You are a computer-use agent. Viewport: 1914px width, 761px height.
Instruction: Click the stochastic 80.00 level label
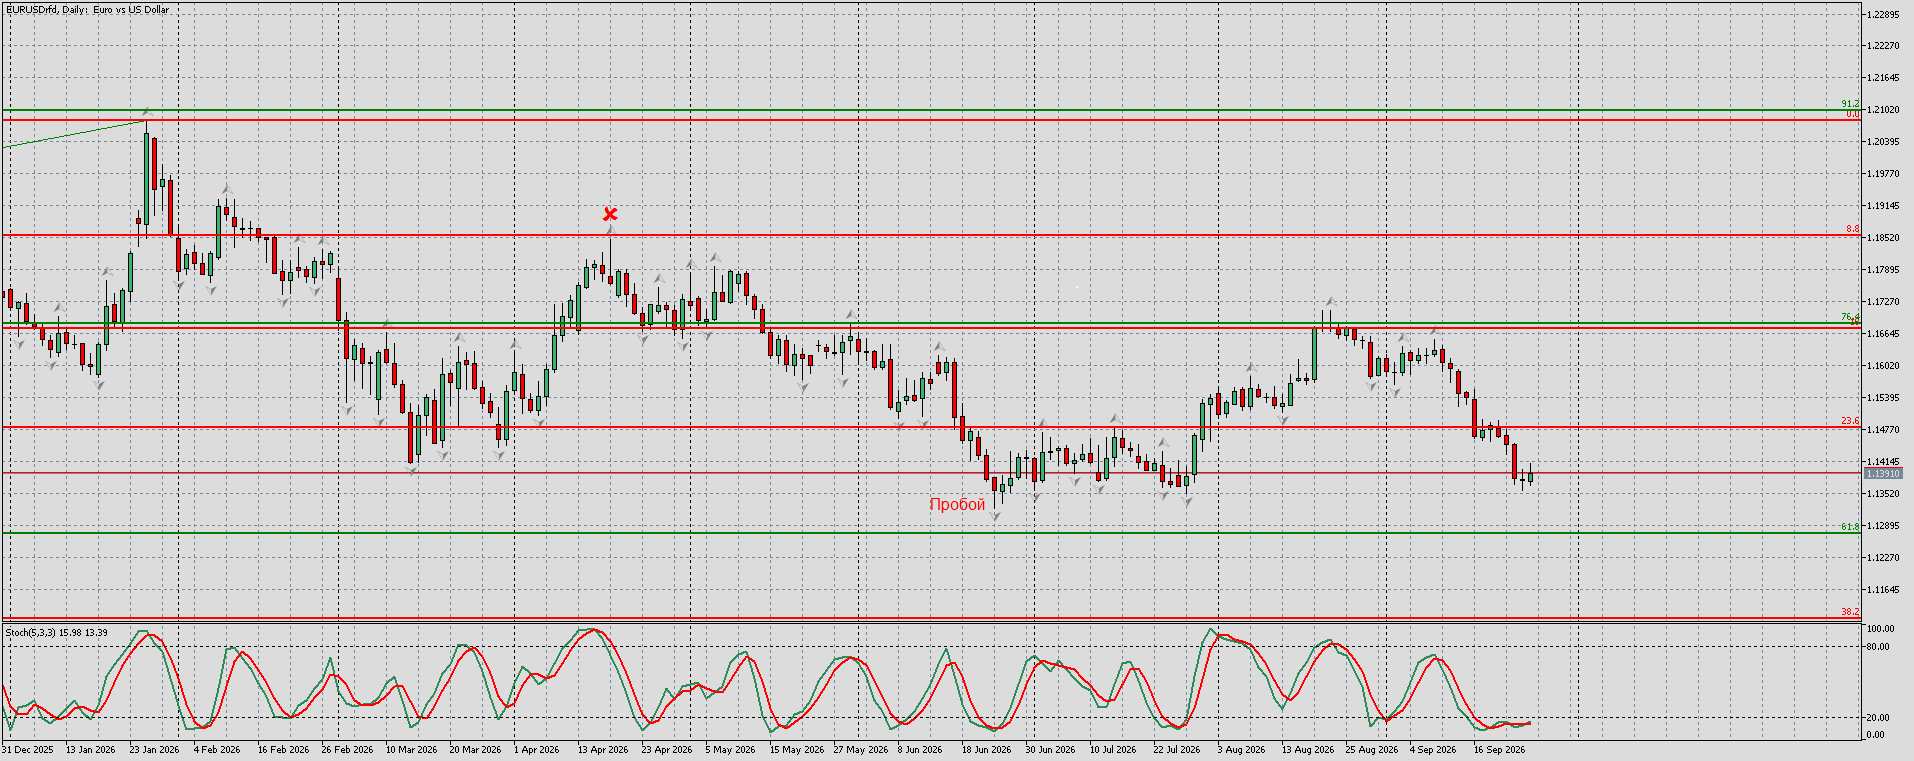pyautogui.click(x=1878, y=647)
